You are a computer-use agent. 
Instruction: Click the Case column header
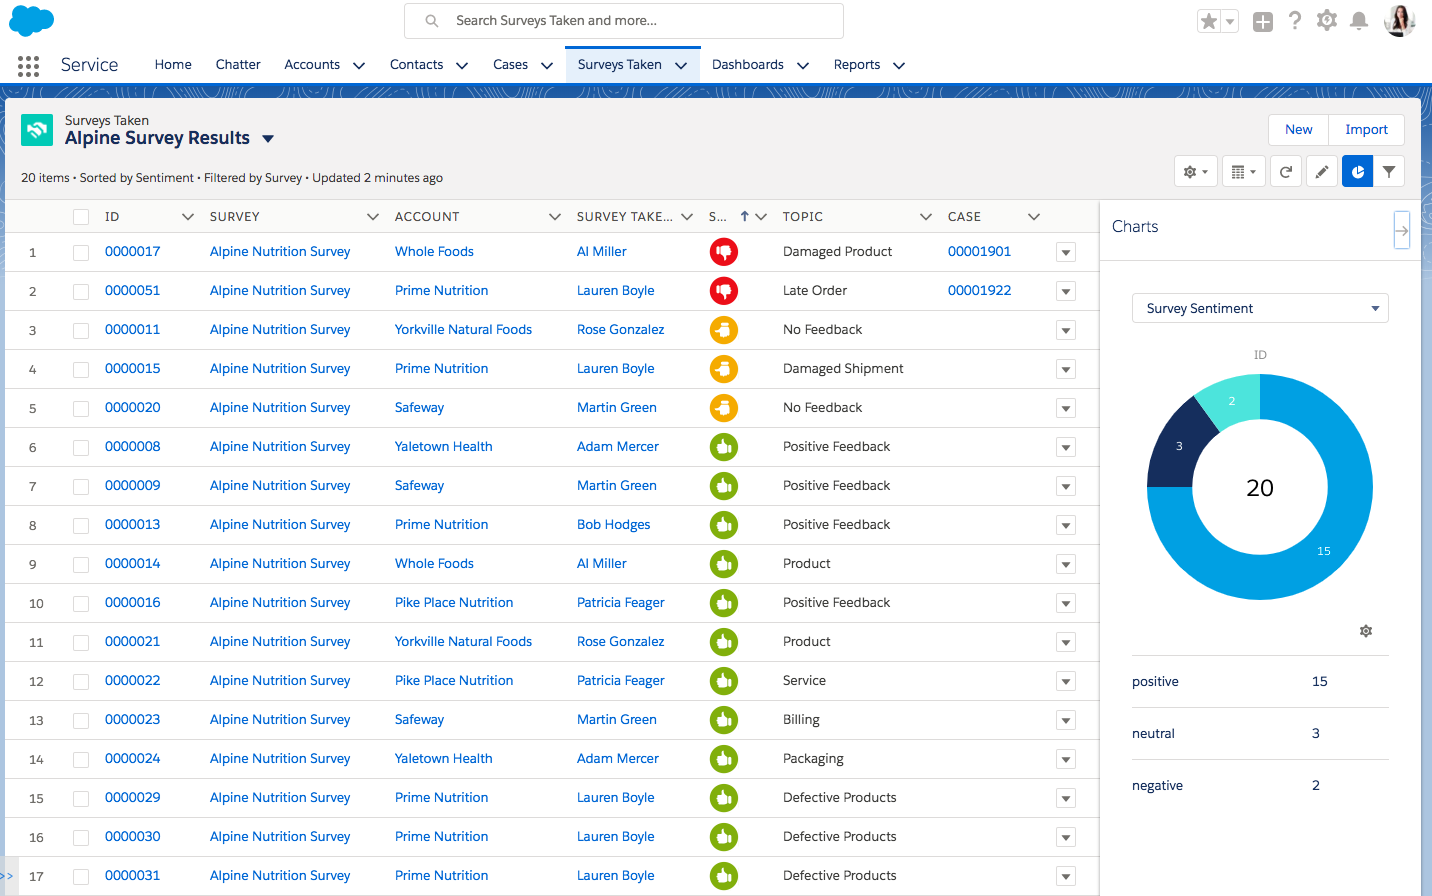pos(964,217)
